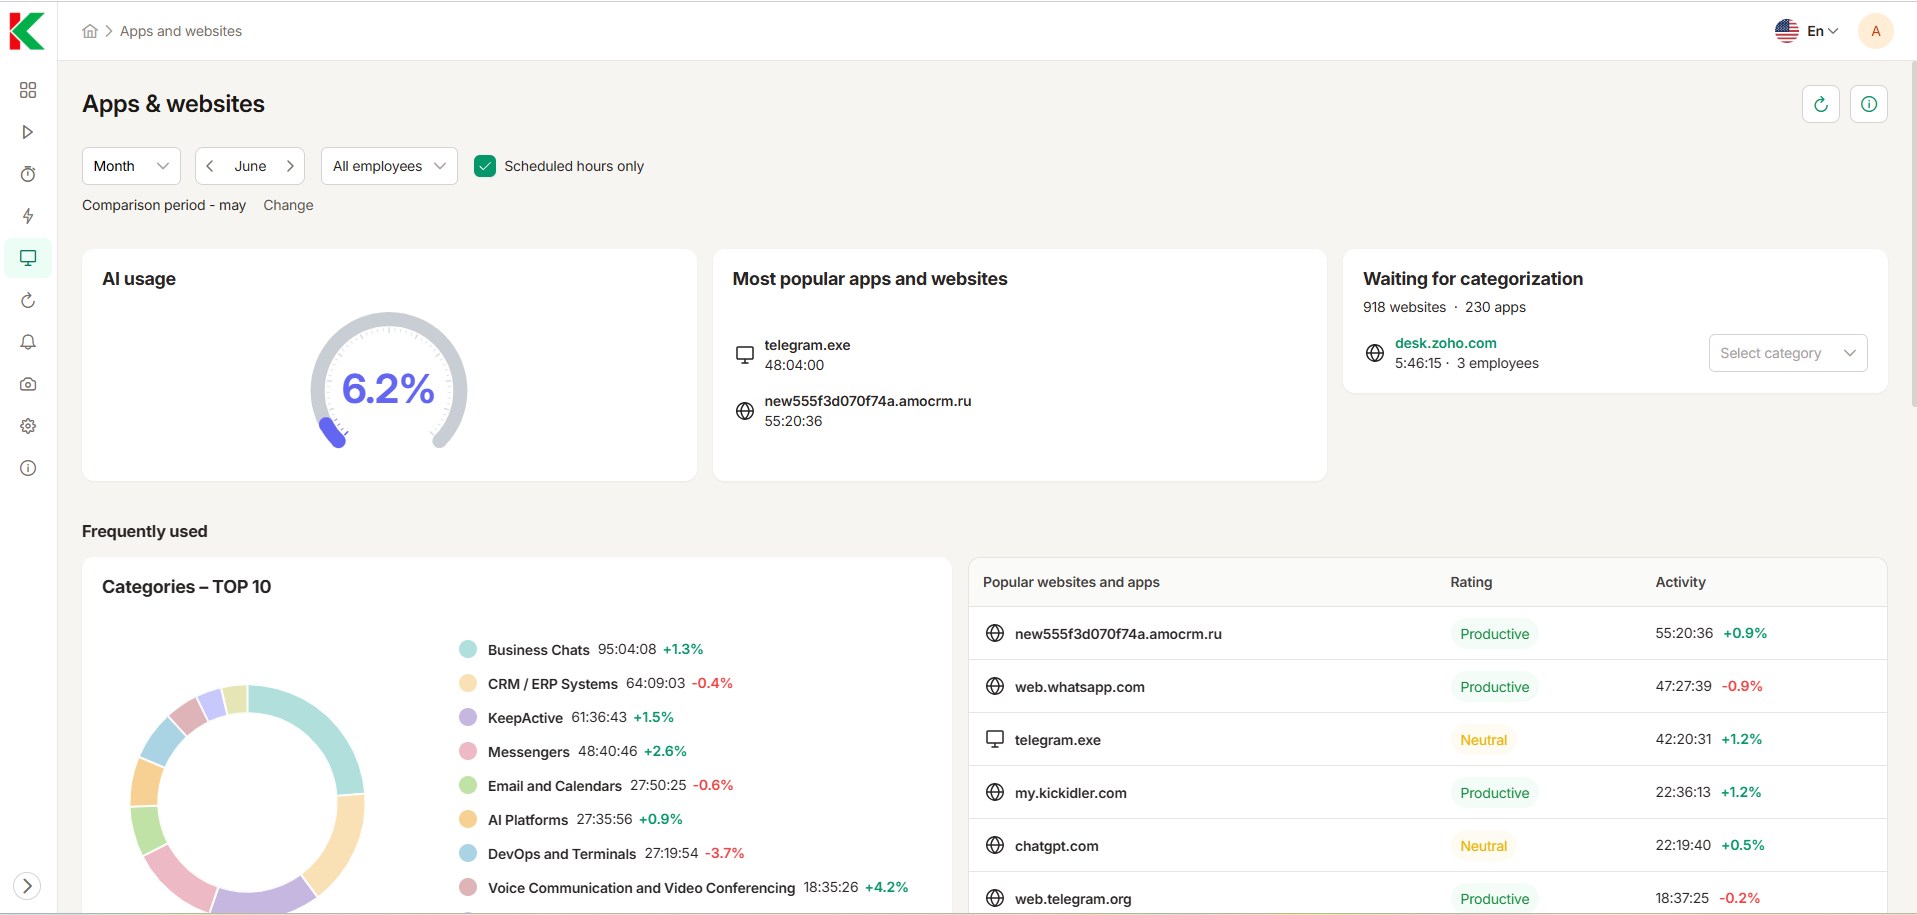Viewport: 1917px width, 915px height.
Task: Click the home breadcrumb icon
Action: click(x=90, y=31)
